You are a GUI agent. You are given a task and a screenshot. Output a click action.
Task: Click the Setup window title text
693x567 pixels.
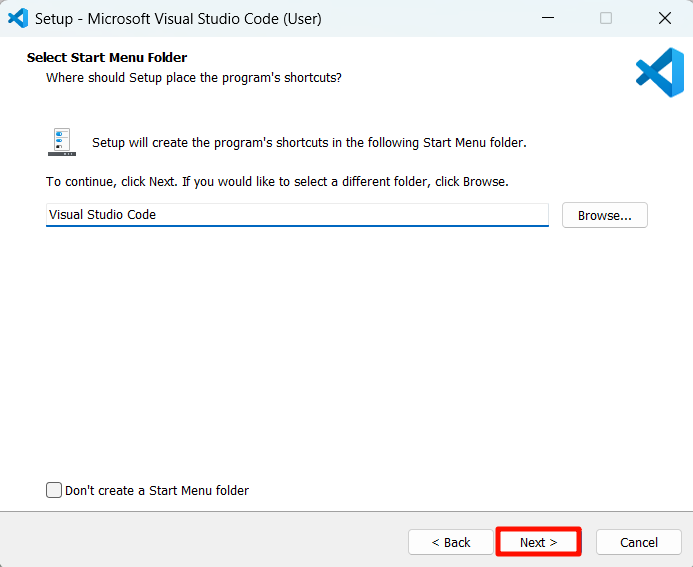[178, 18]
